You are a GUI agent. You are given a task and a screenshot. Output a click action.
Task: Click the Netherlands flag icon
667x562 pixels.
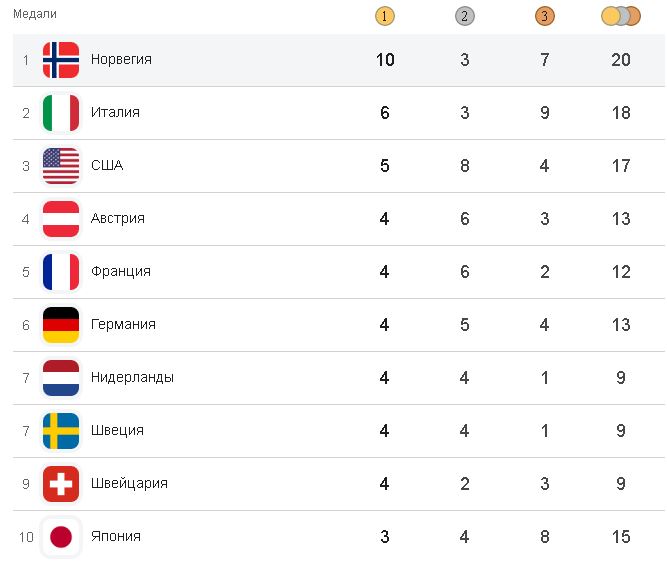[x=61, y=378]
